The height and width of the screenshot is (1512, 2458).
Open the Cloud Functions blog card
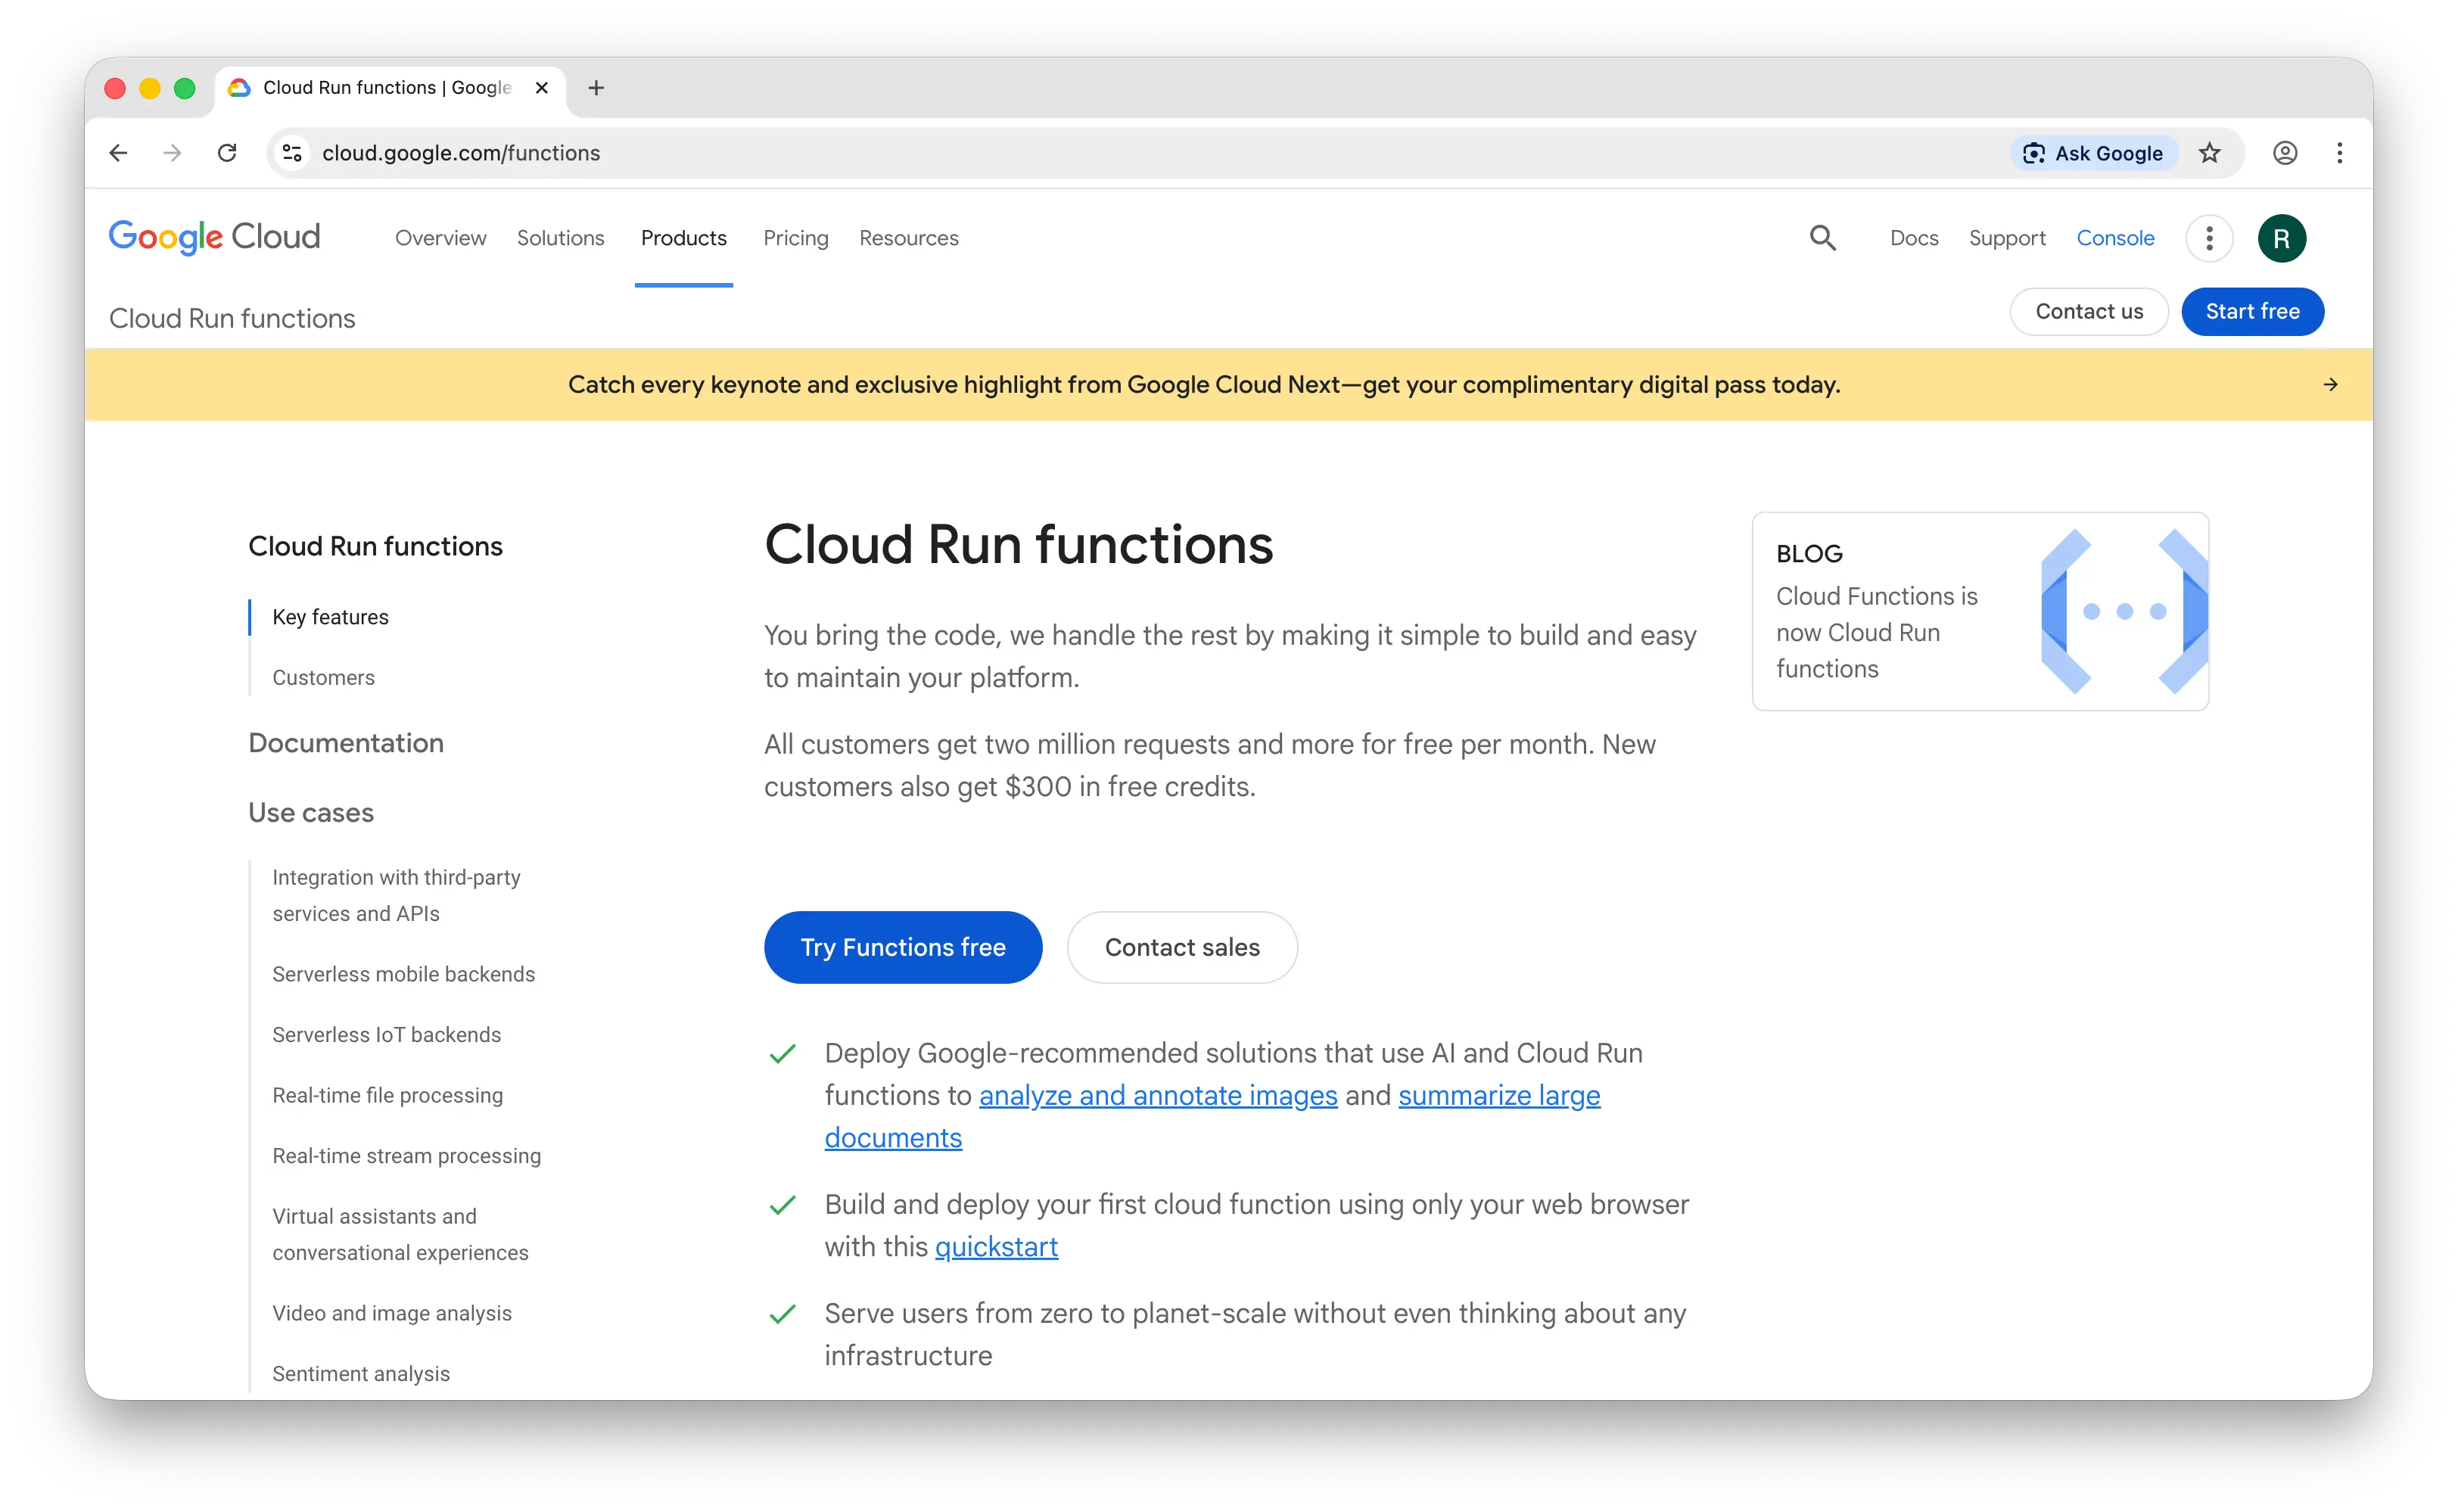(1980, 611)
